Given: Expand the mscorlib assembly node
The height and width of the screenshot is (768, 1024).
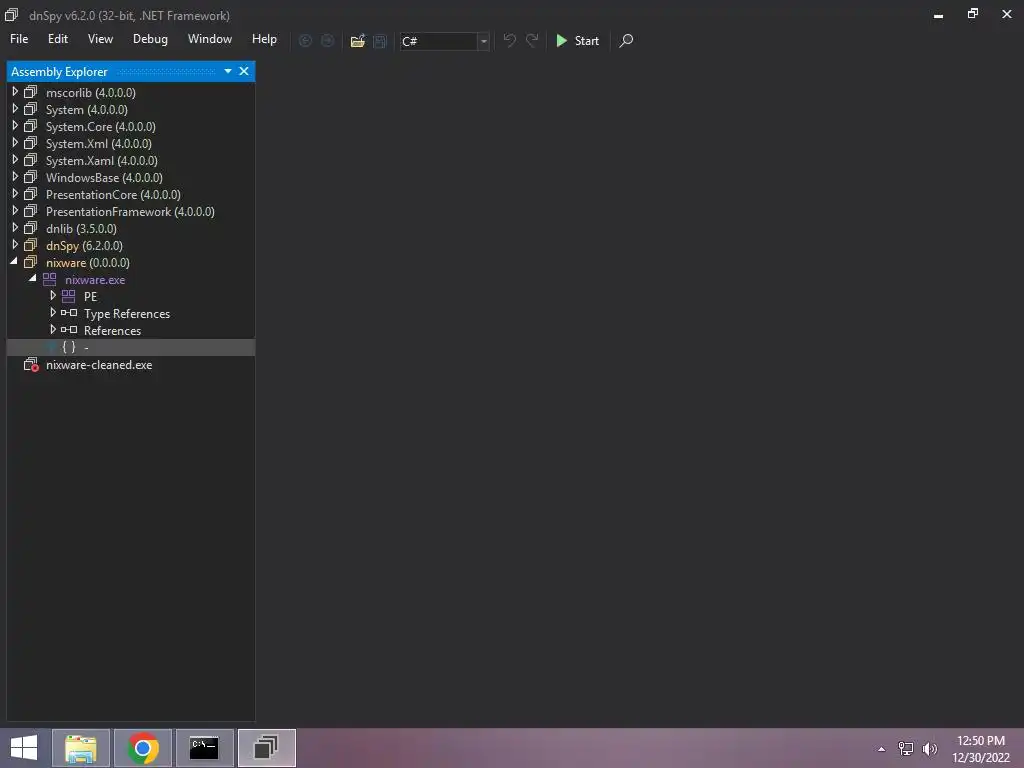Looking at the screenshot, I should [x=15, y=92].
